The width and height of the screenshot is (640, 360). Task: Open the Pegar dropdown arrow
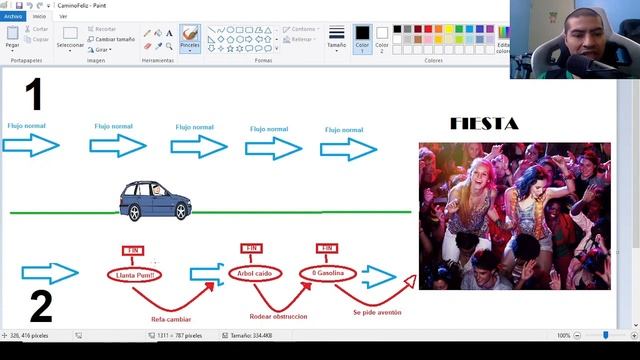point(13,51)
